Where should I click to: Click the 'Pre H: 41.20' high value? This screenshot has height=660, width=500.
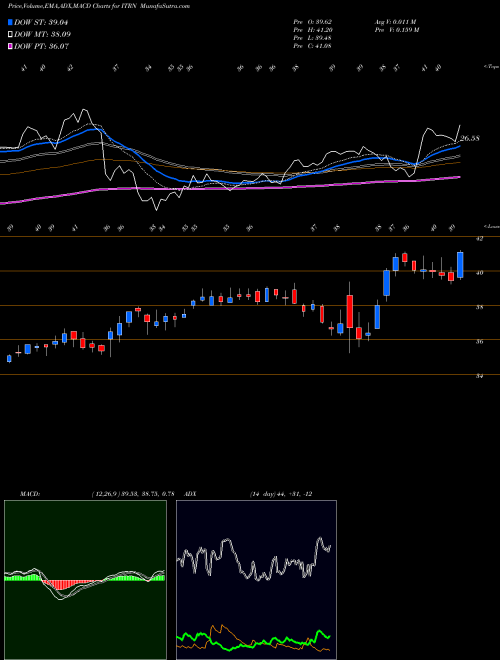[x=313, y=30]
